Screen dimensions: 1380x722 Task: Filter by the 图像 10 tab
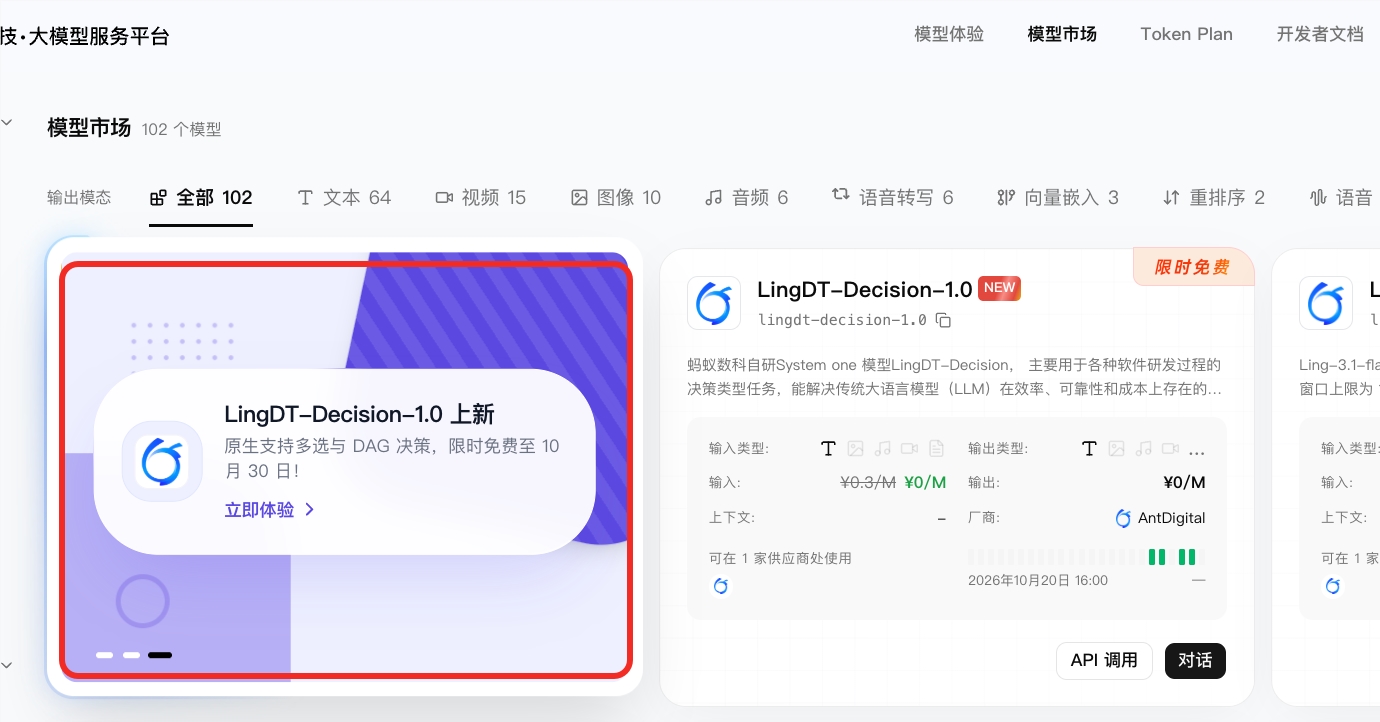[616, 198]
